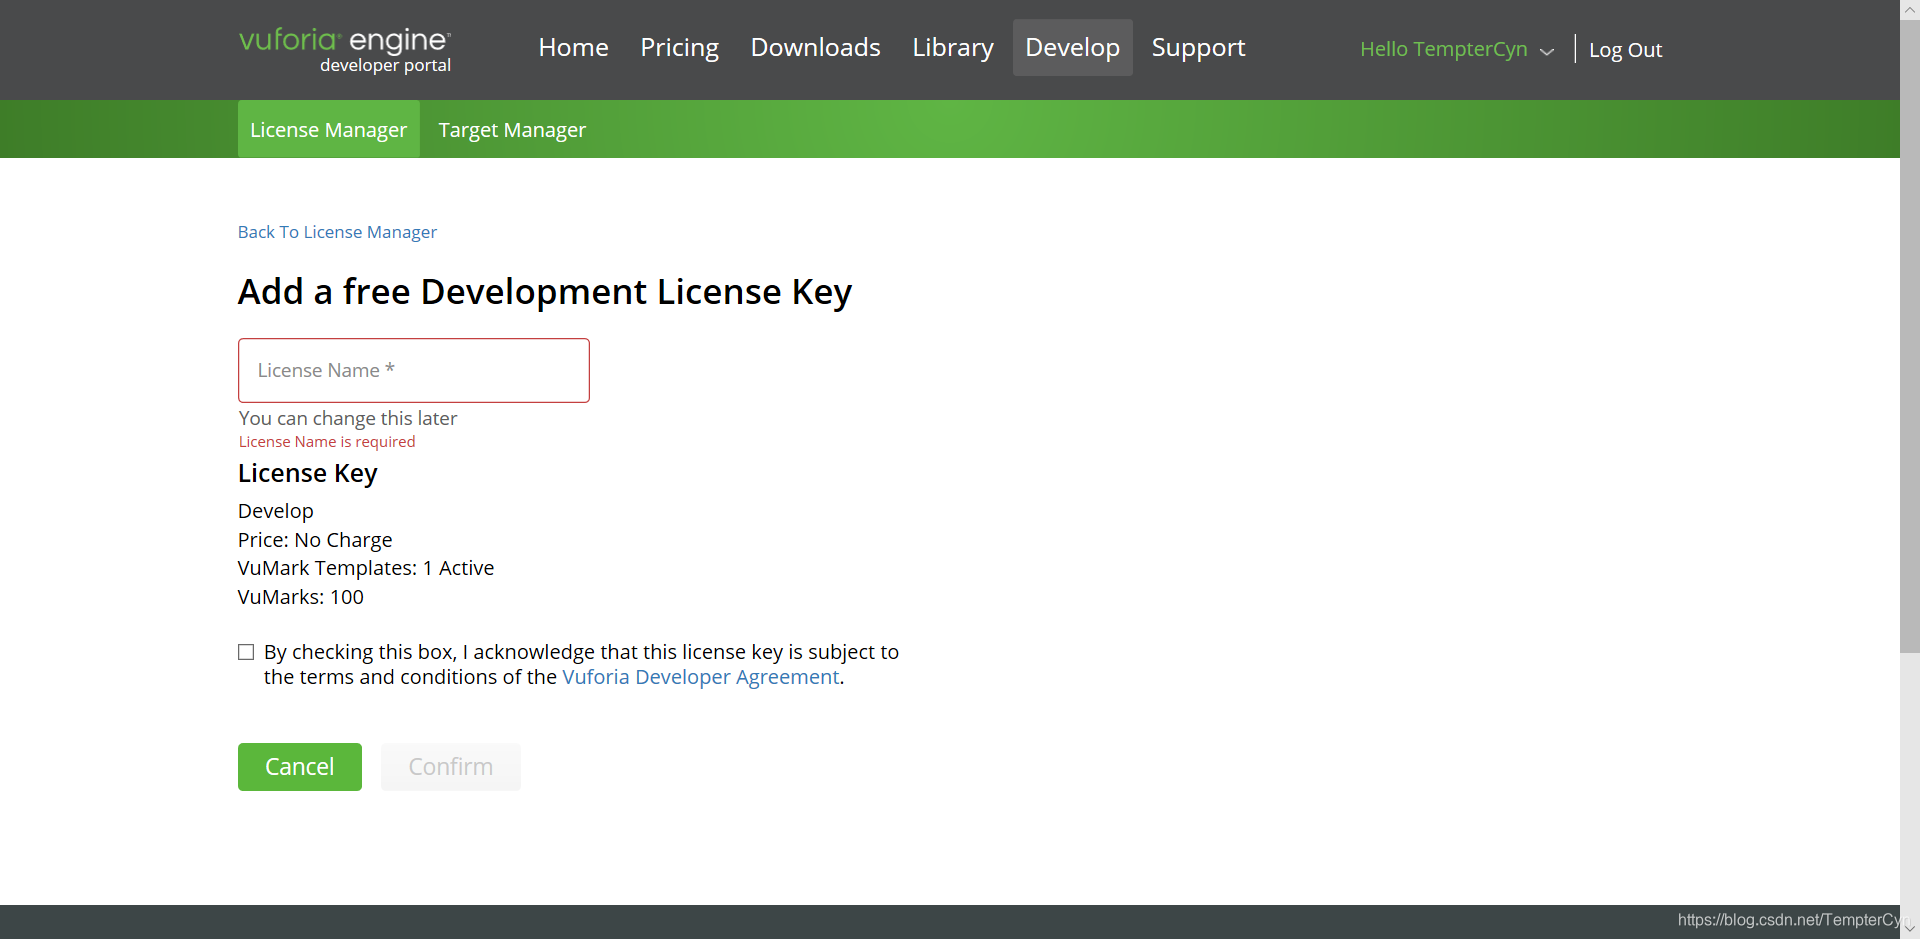The height and width of the screenshot is (939, 1920).
Task: Go to the Pricing page
Action: click(679, 47)
